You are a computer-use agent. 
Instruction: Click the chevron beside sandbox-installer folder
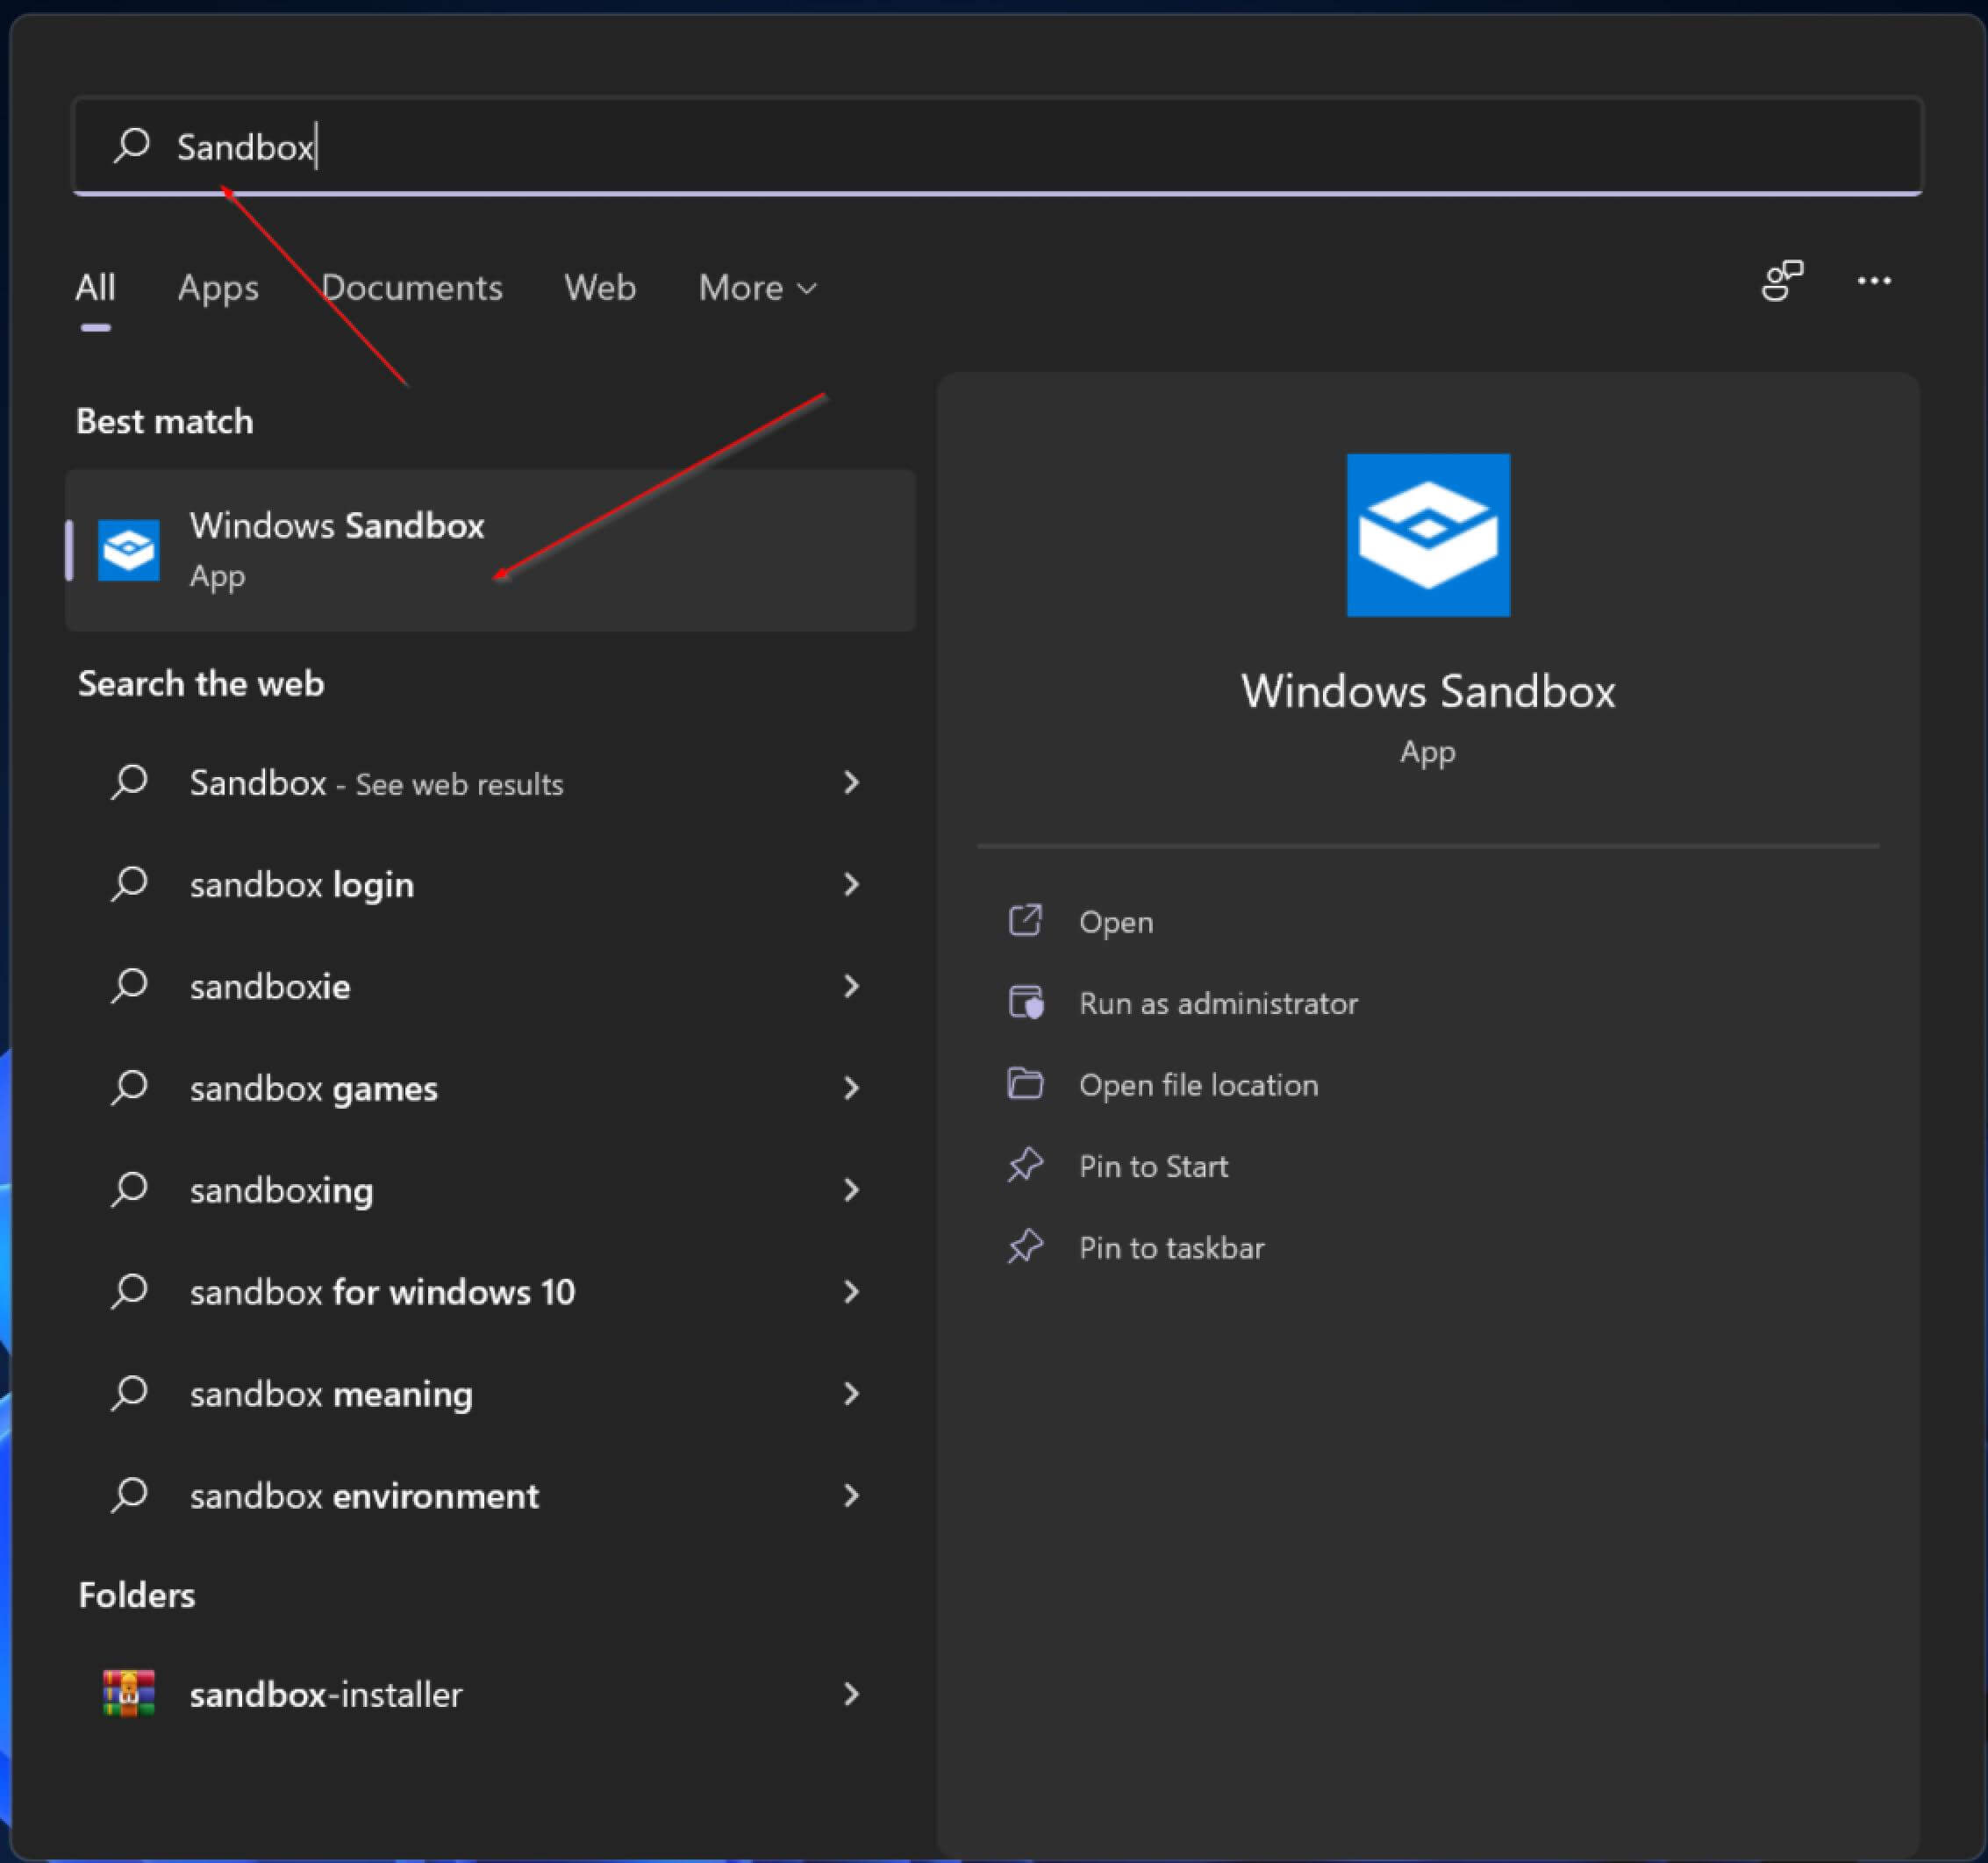click(x=851, y=1693)
